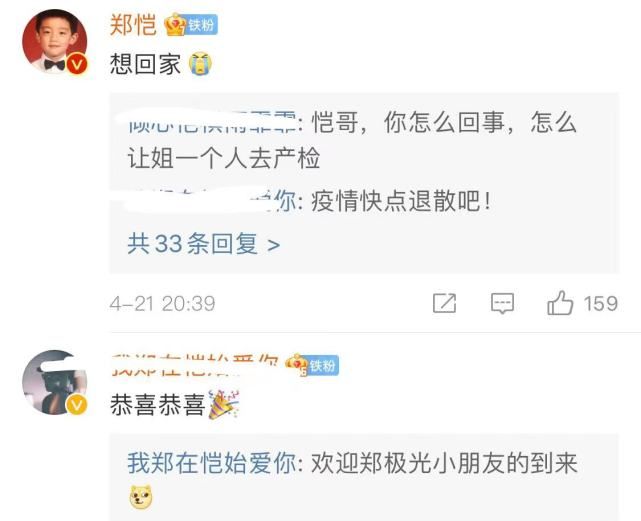
Task: Open the reply comment bubble icon
Action: 502,303
